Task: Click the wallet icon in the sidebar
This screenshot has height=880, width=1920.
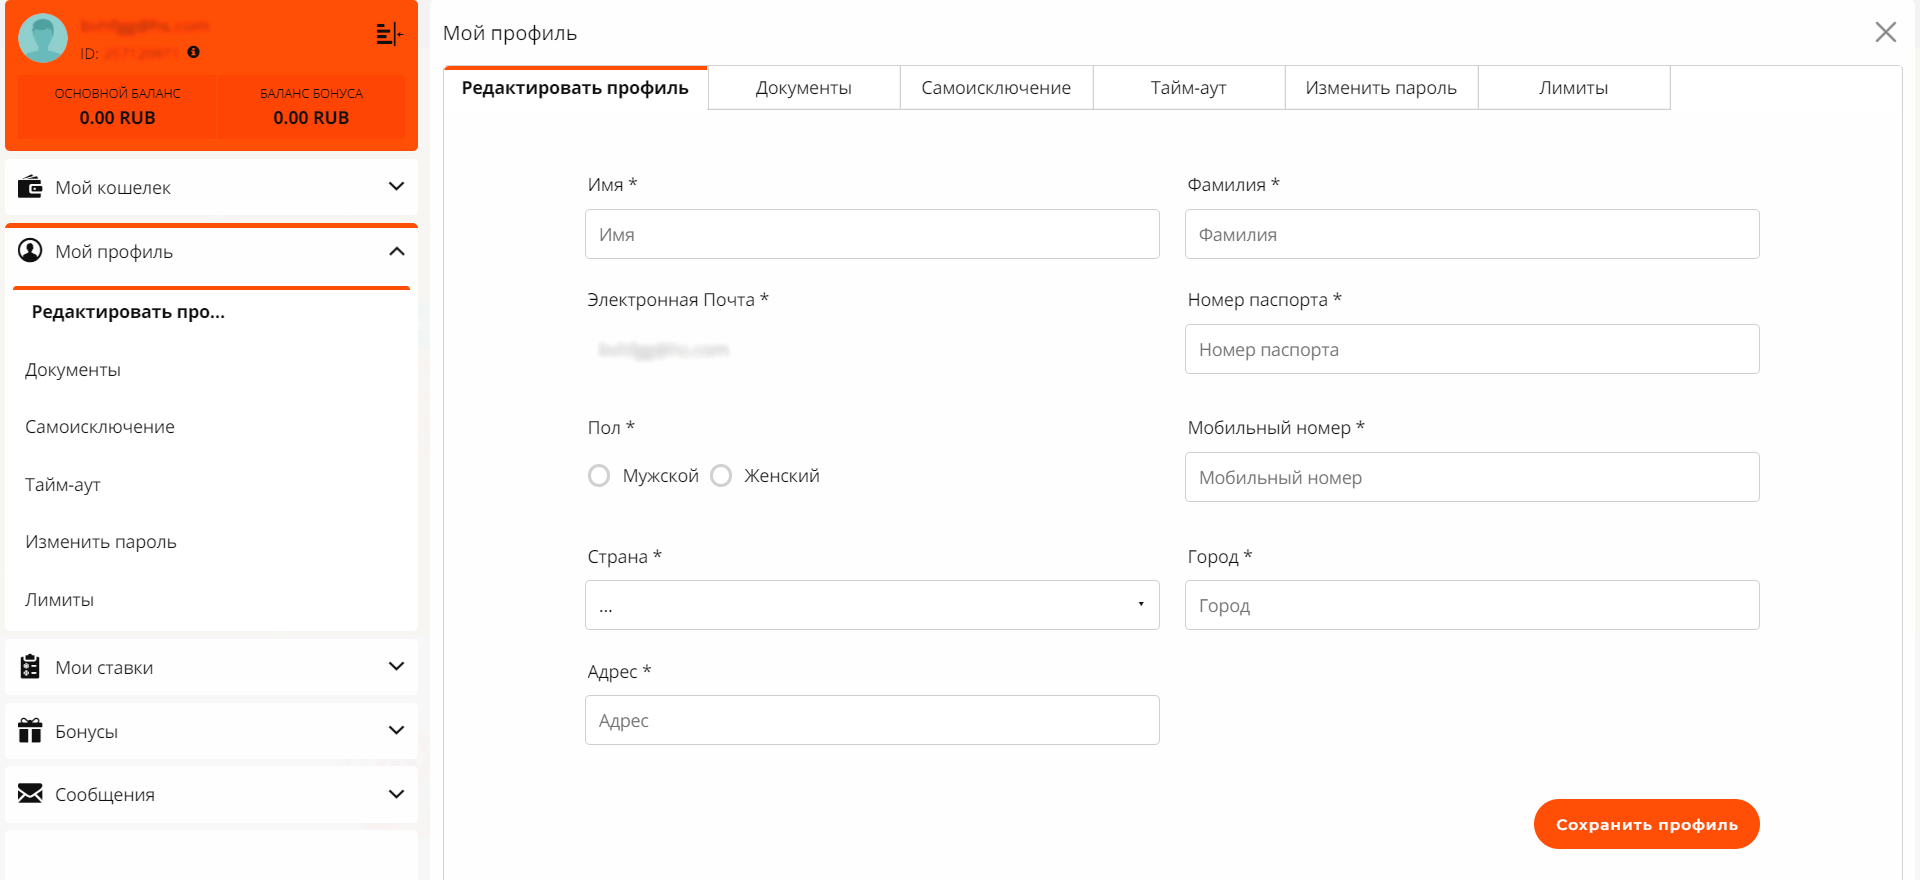Action: (x=30, y=187)
